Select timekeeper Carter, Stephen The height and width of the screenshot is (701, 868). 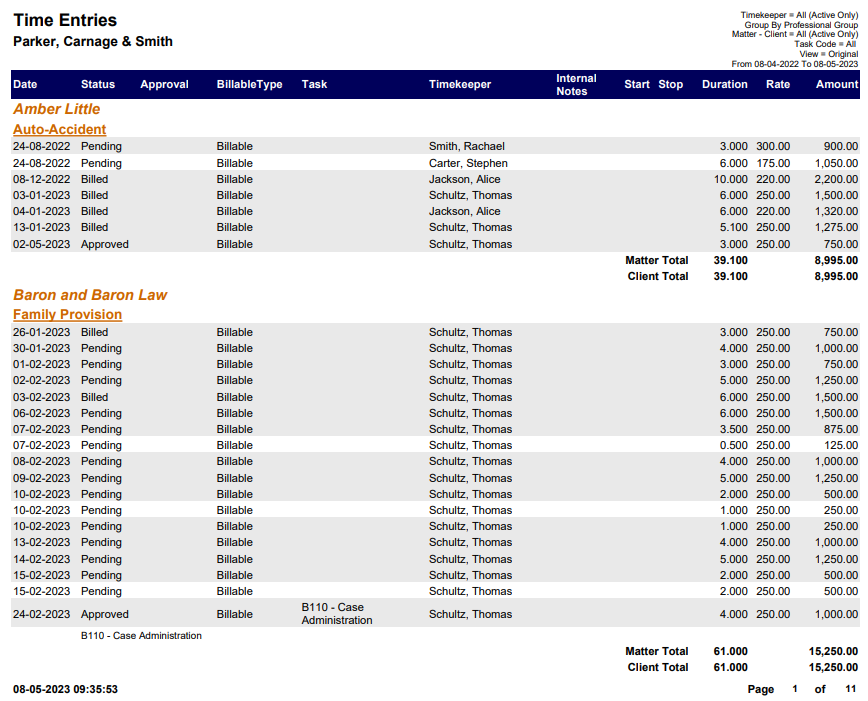coord(468,163)
